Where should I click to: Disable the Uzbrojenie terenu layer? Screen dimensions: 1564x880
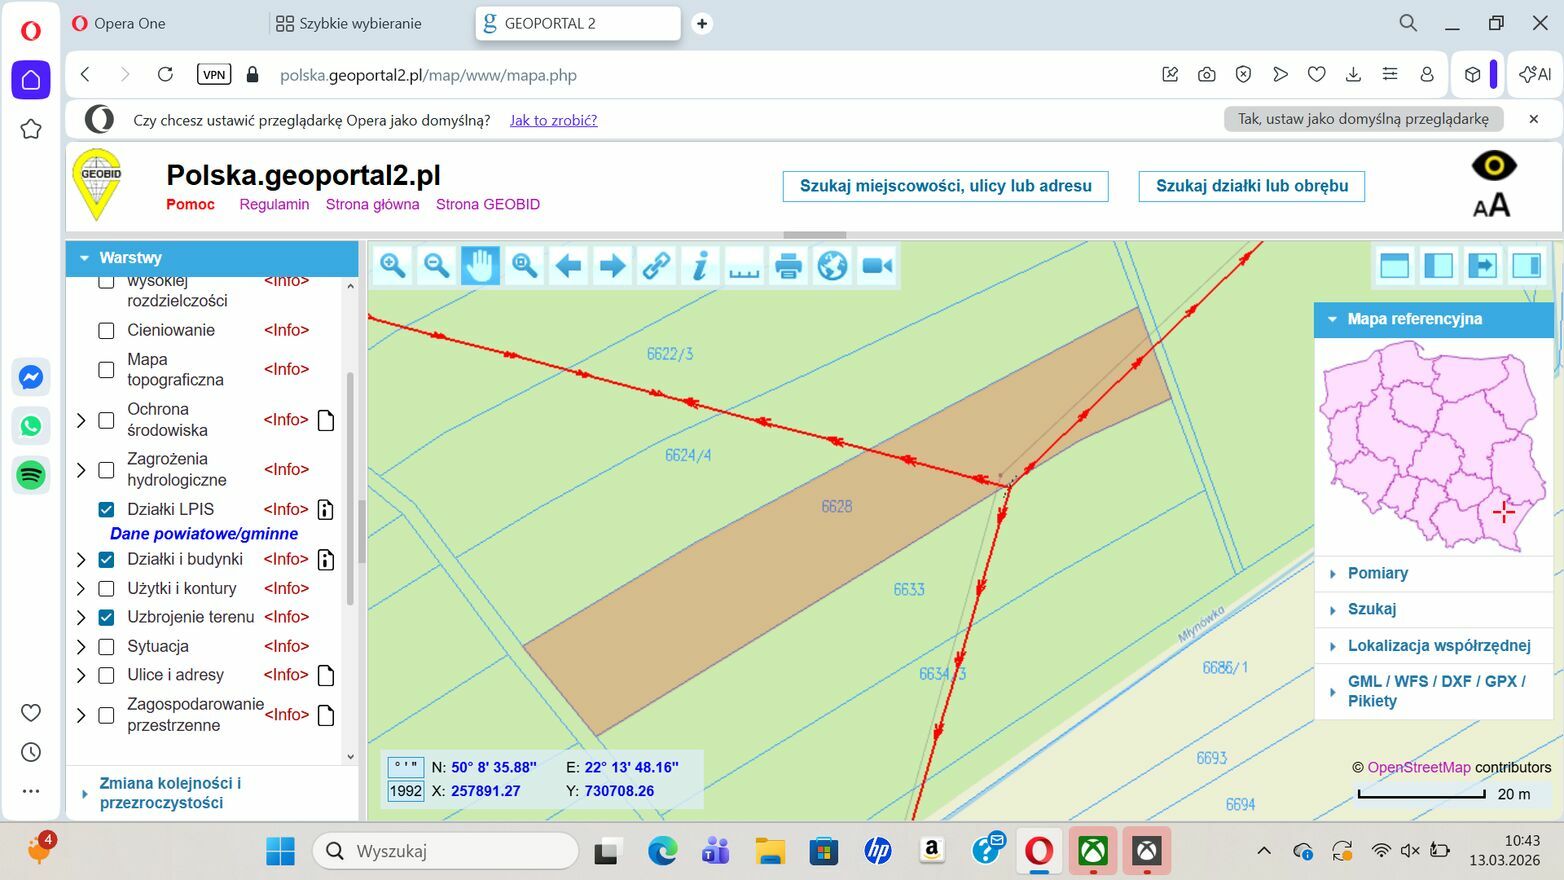[106, 618]
